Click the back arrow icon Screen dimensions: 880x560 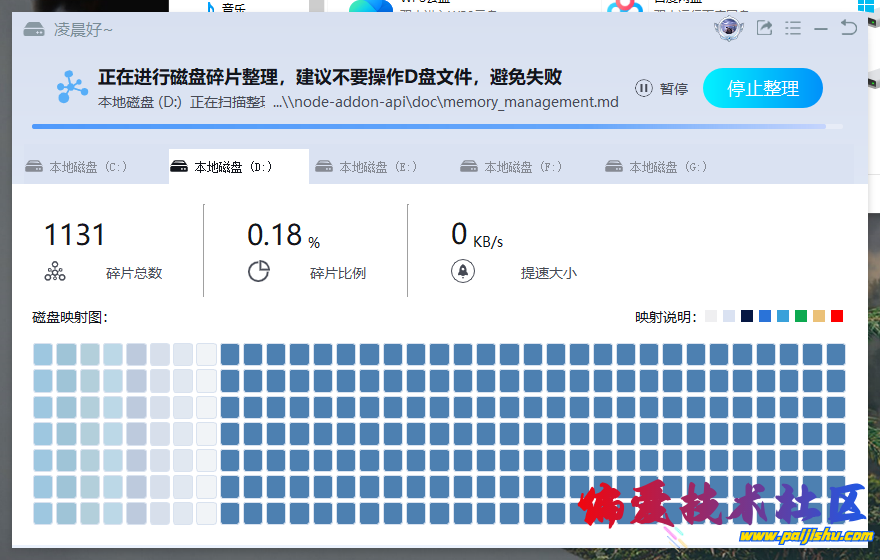tap(849, 28)
